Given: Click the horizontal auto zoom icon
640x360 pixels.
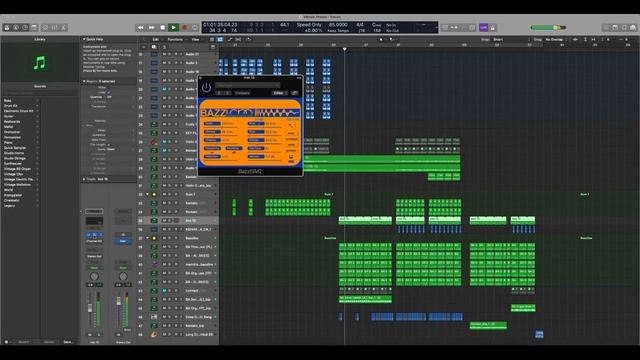Looking at the screenshot, I should [x=593, y=40].
